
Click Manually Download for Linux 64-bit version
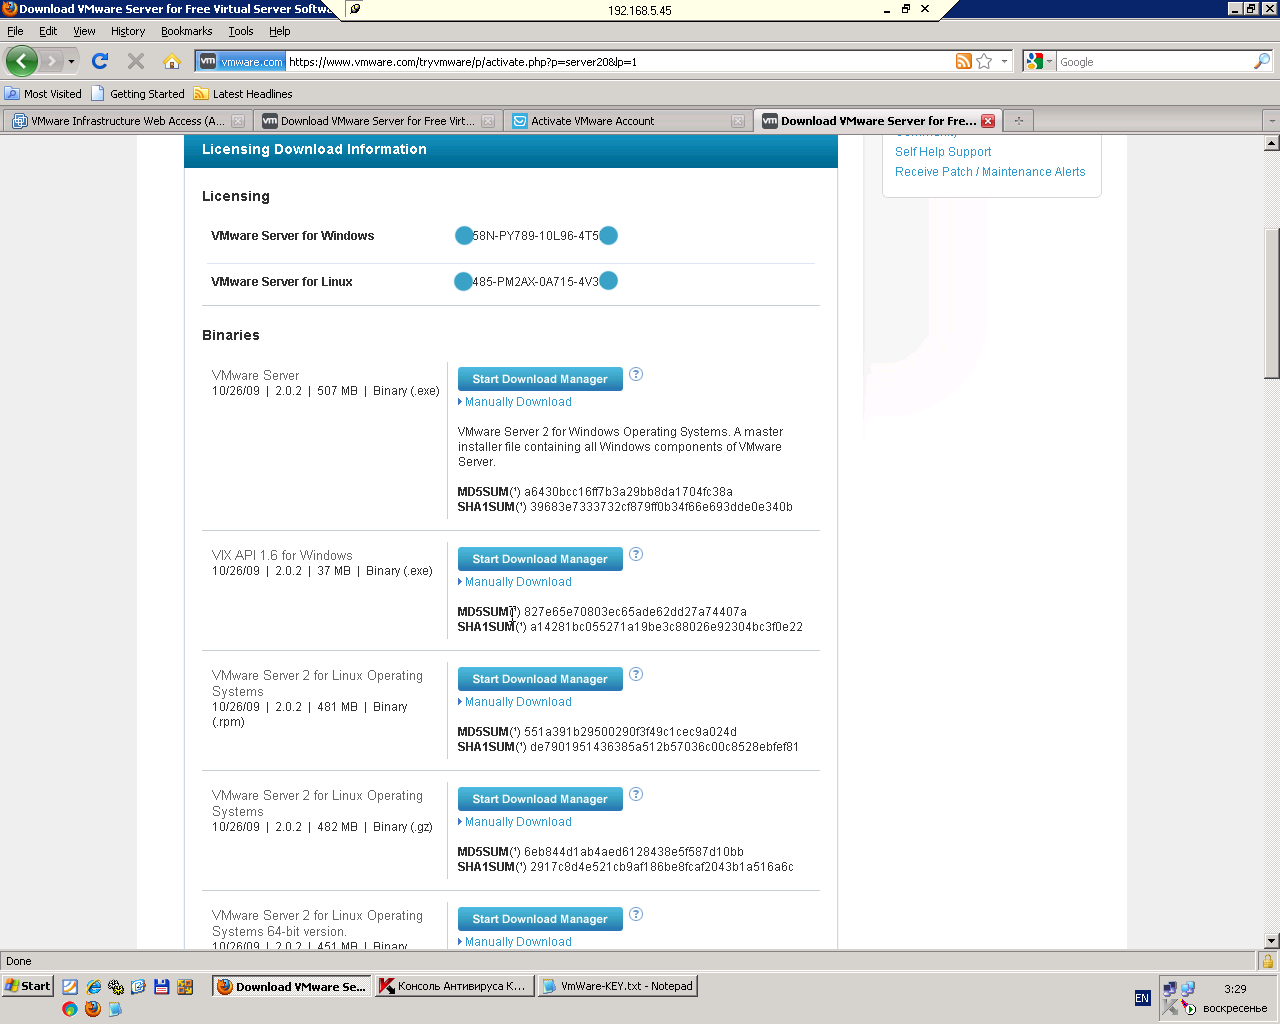pos(518,942)
